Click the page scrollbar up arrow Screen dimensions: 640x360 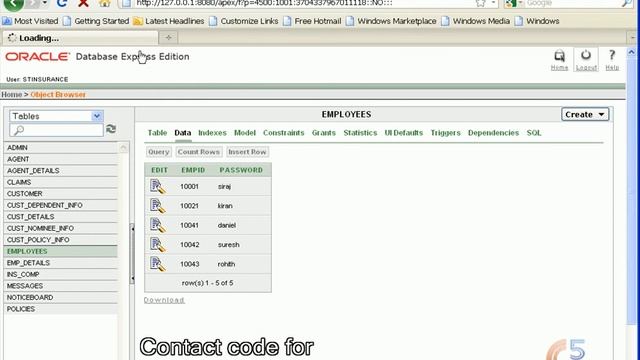(x=631, y=52)
